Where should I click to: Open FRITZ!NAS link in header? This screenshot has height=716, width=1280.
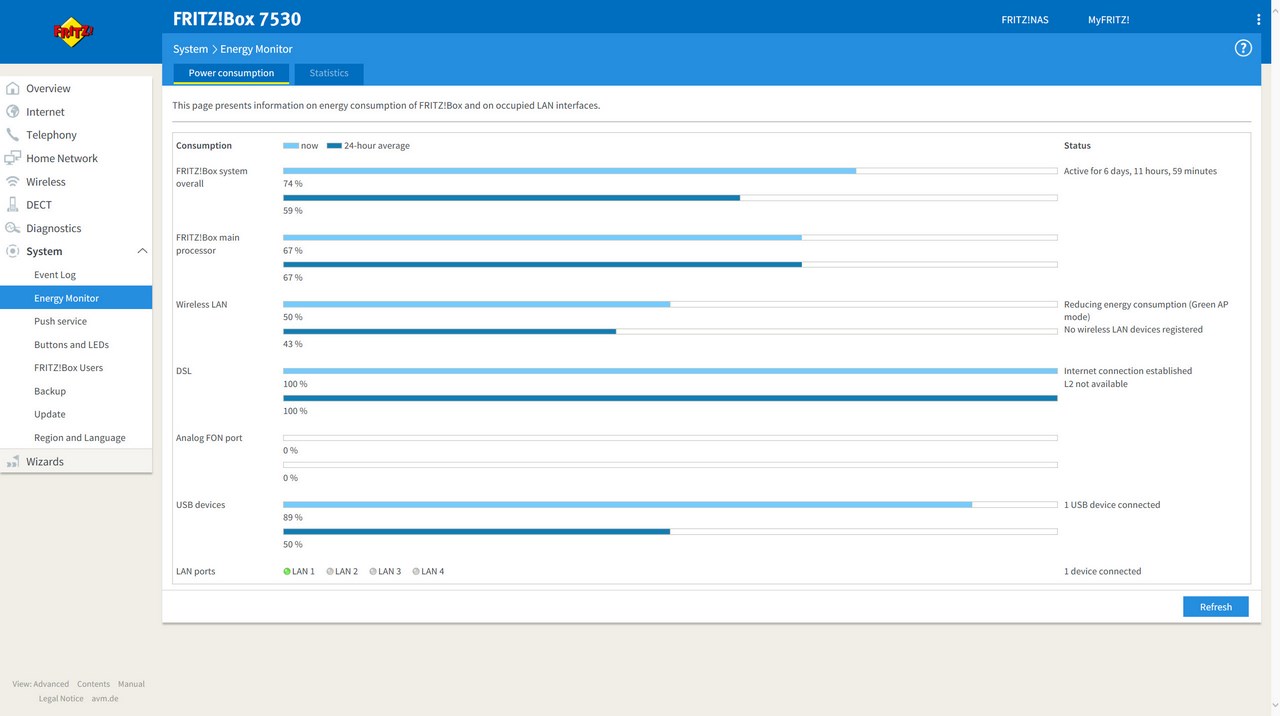1025,20
